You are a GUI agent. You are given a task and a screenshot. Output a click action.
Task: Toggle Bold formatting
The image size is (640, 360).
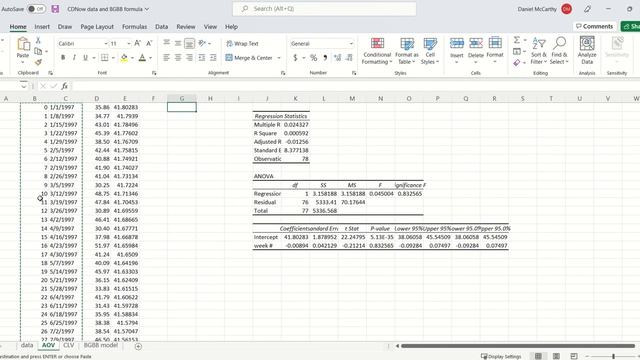coord(63,58)
